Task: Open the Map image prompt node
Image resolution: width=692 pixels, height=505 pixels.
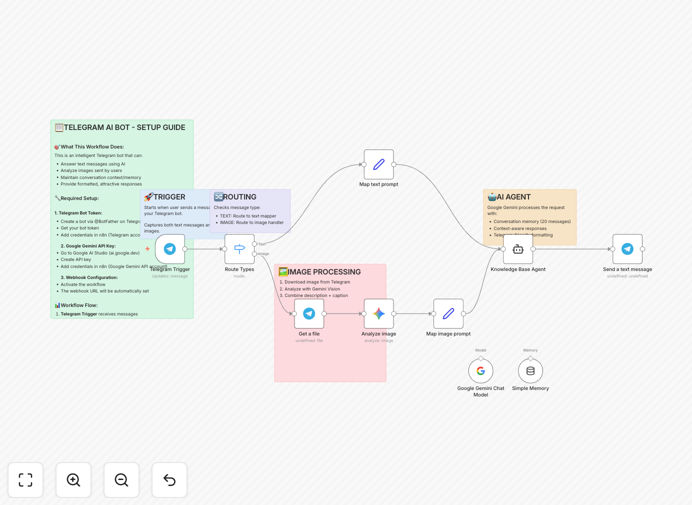Action: pos(448,313)
